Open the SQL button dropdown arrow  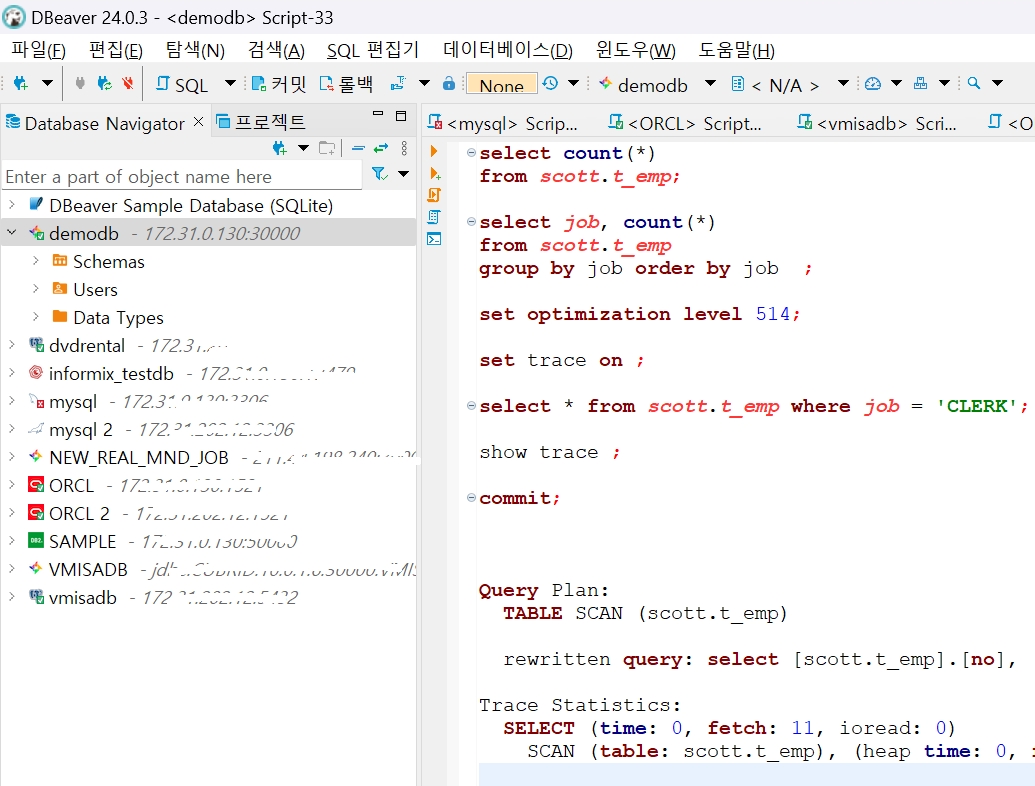[230, 83]
